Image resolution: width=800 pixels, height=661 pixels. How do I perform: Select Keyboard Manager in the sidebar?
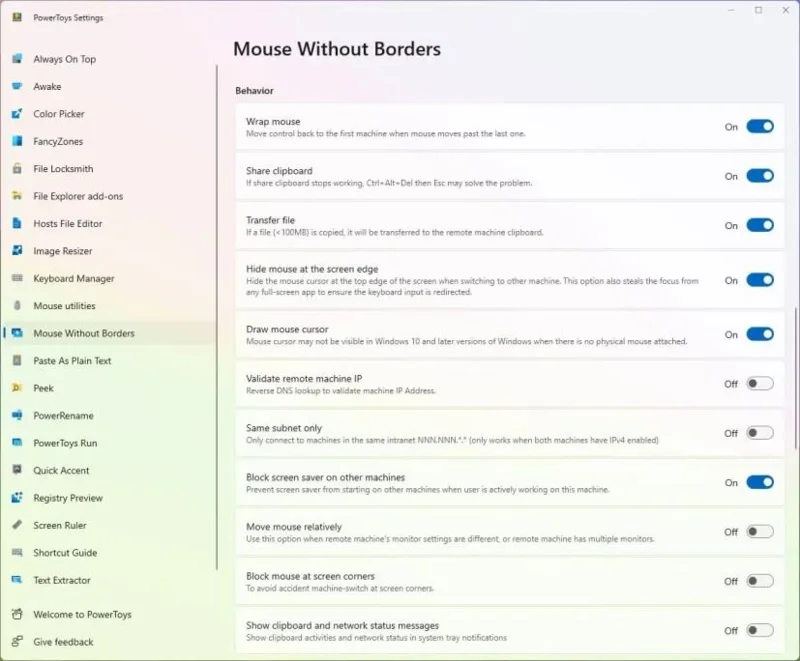tap(74, 278)
